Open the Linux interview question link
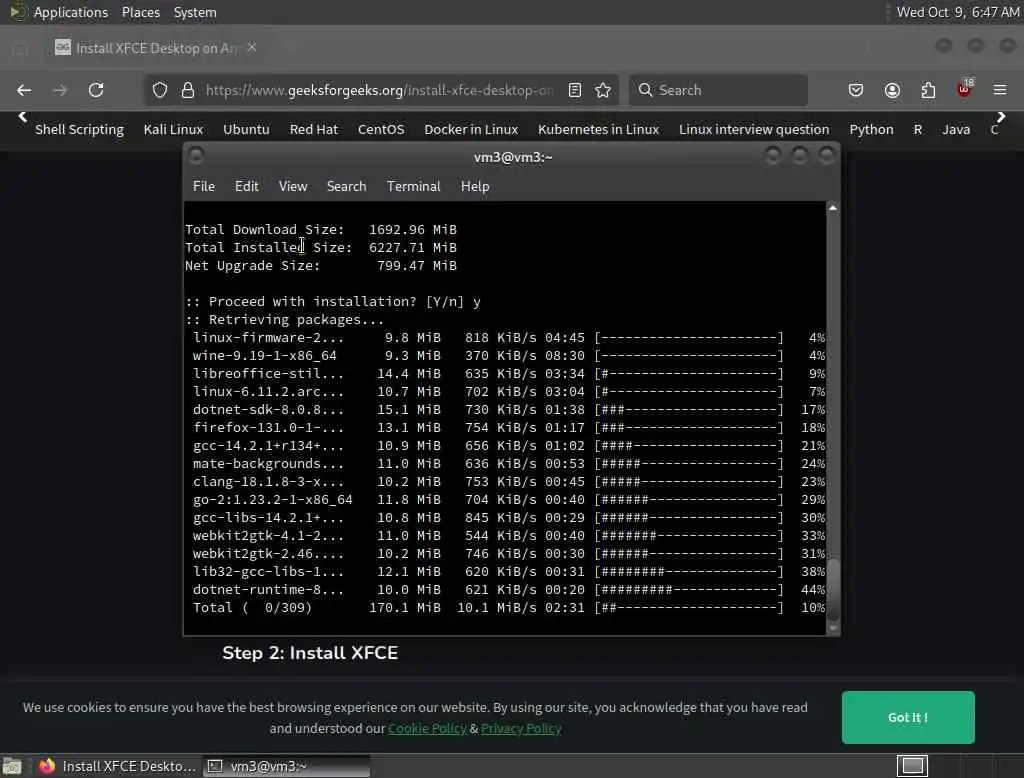 pos(754,129)
